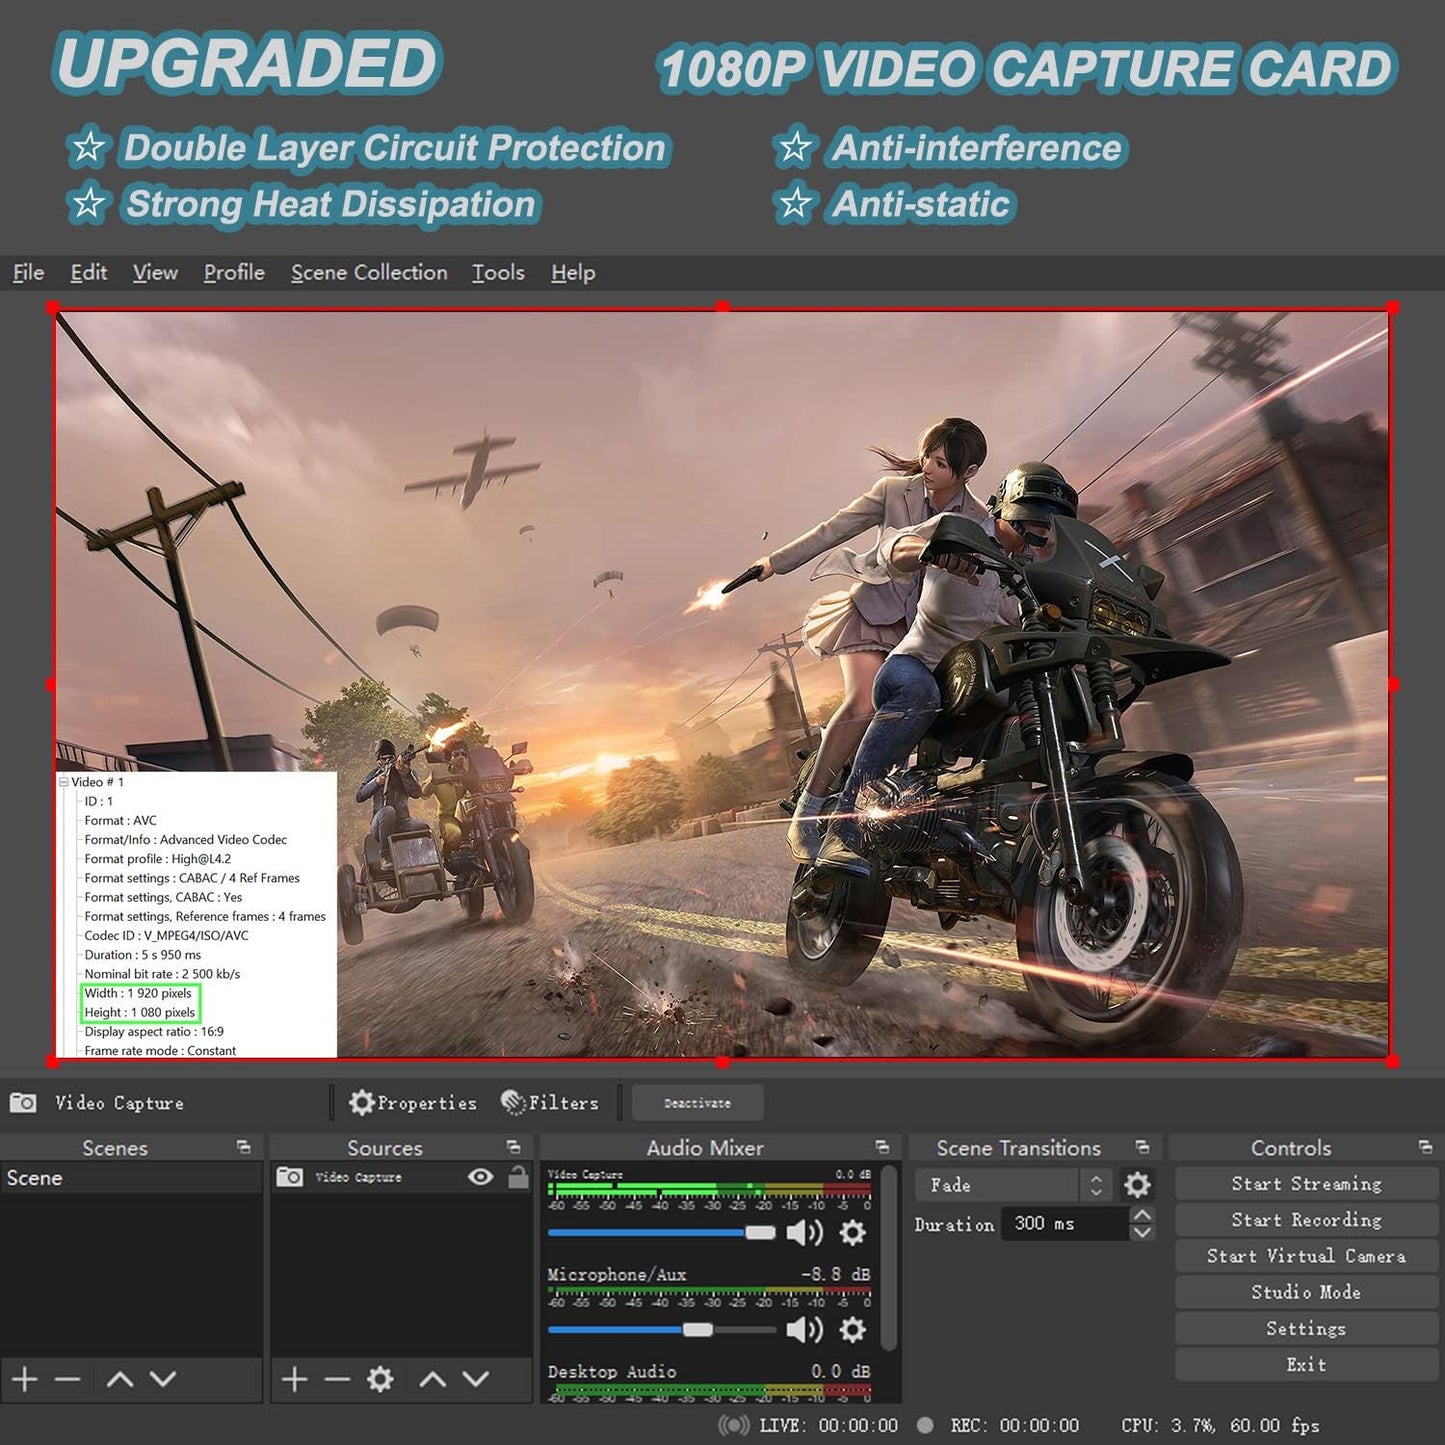
Task: Move the Video Capture source up
Action: point(432,1379)
